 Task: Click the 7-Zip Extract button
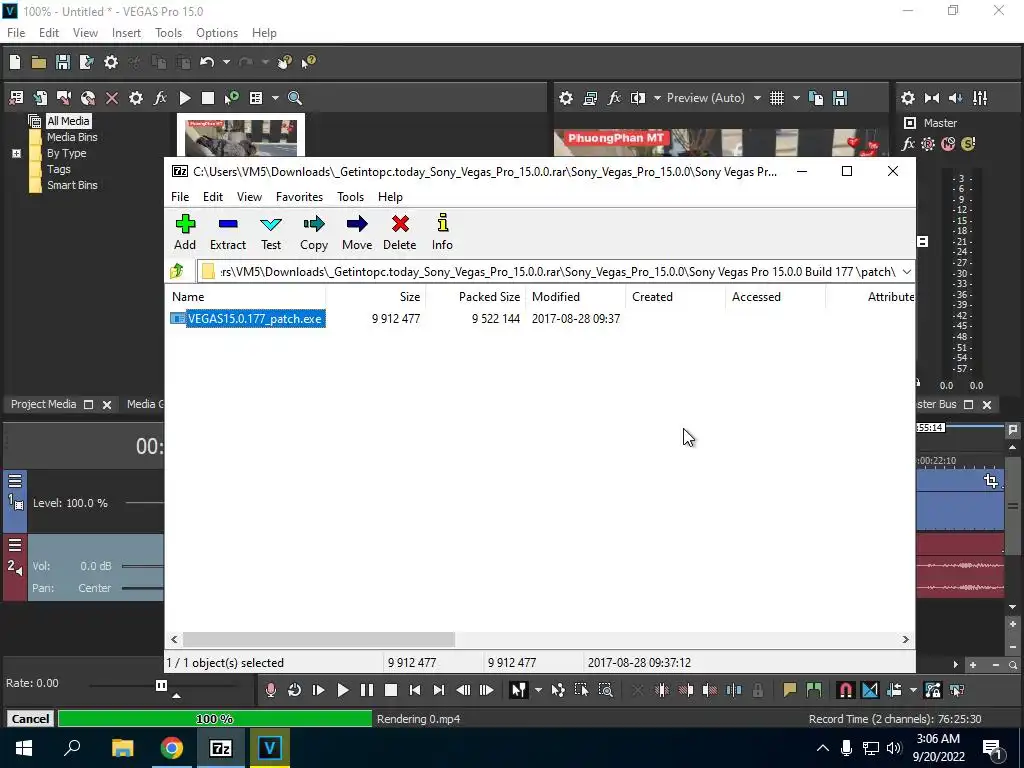click(x=227, y=232)
